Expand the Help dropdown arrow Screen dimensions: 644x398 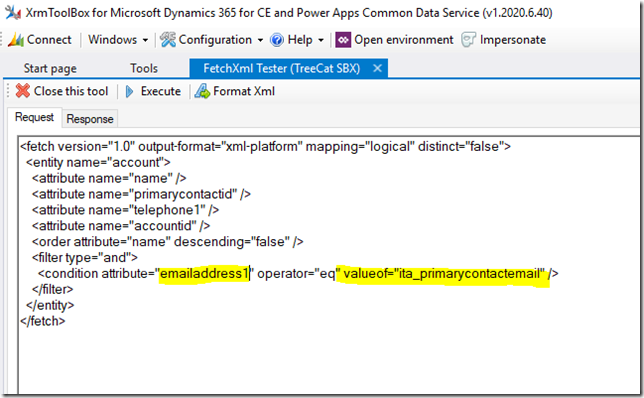[x=321, y=40]
